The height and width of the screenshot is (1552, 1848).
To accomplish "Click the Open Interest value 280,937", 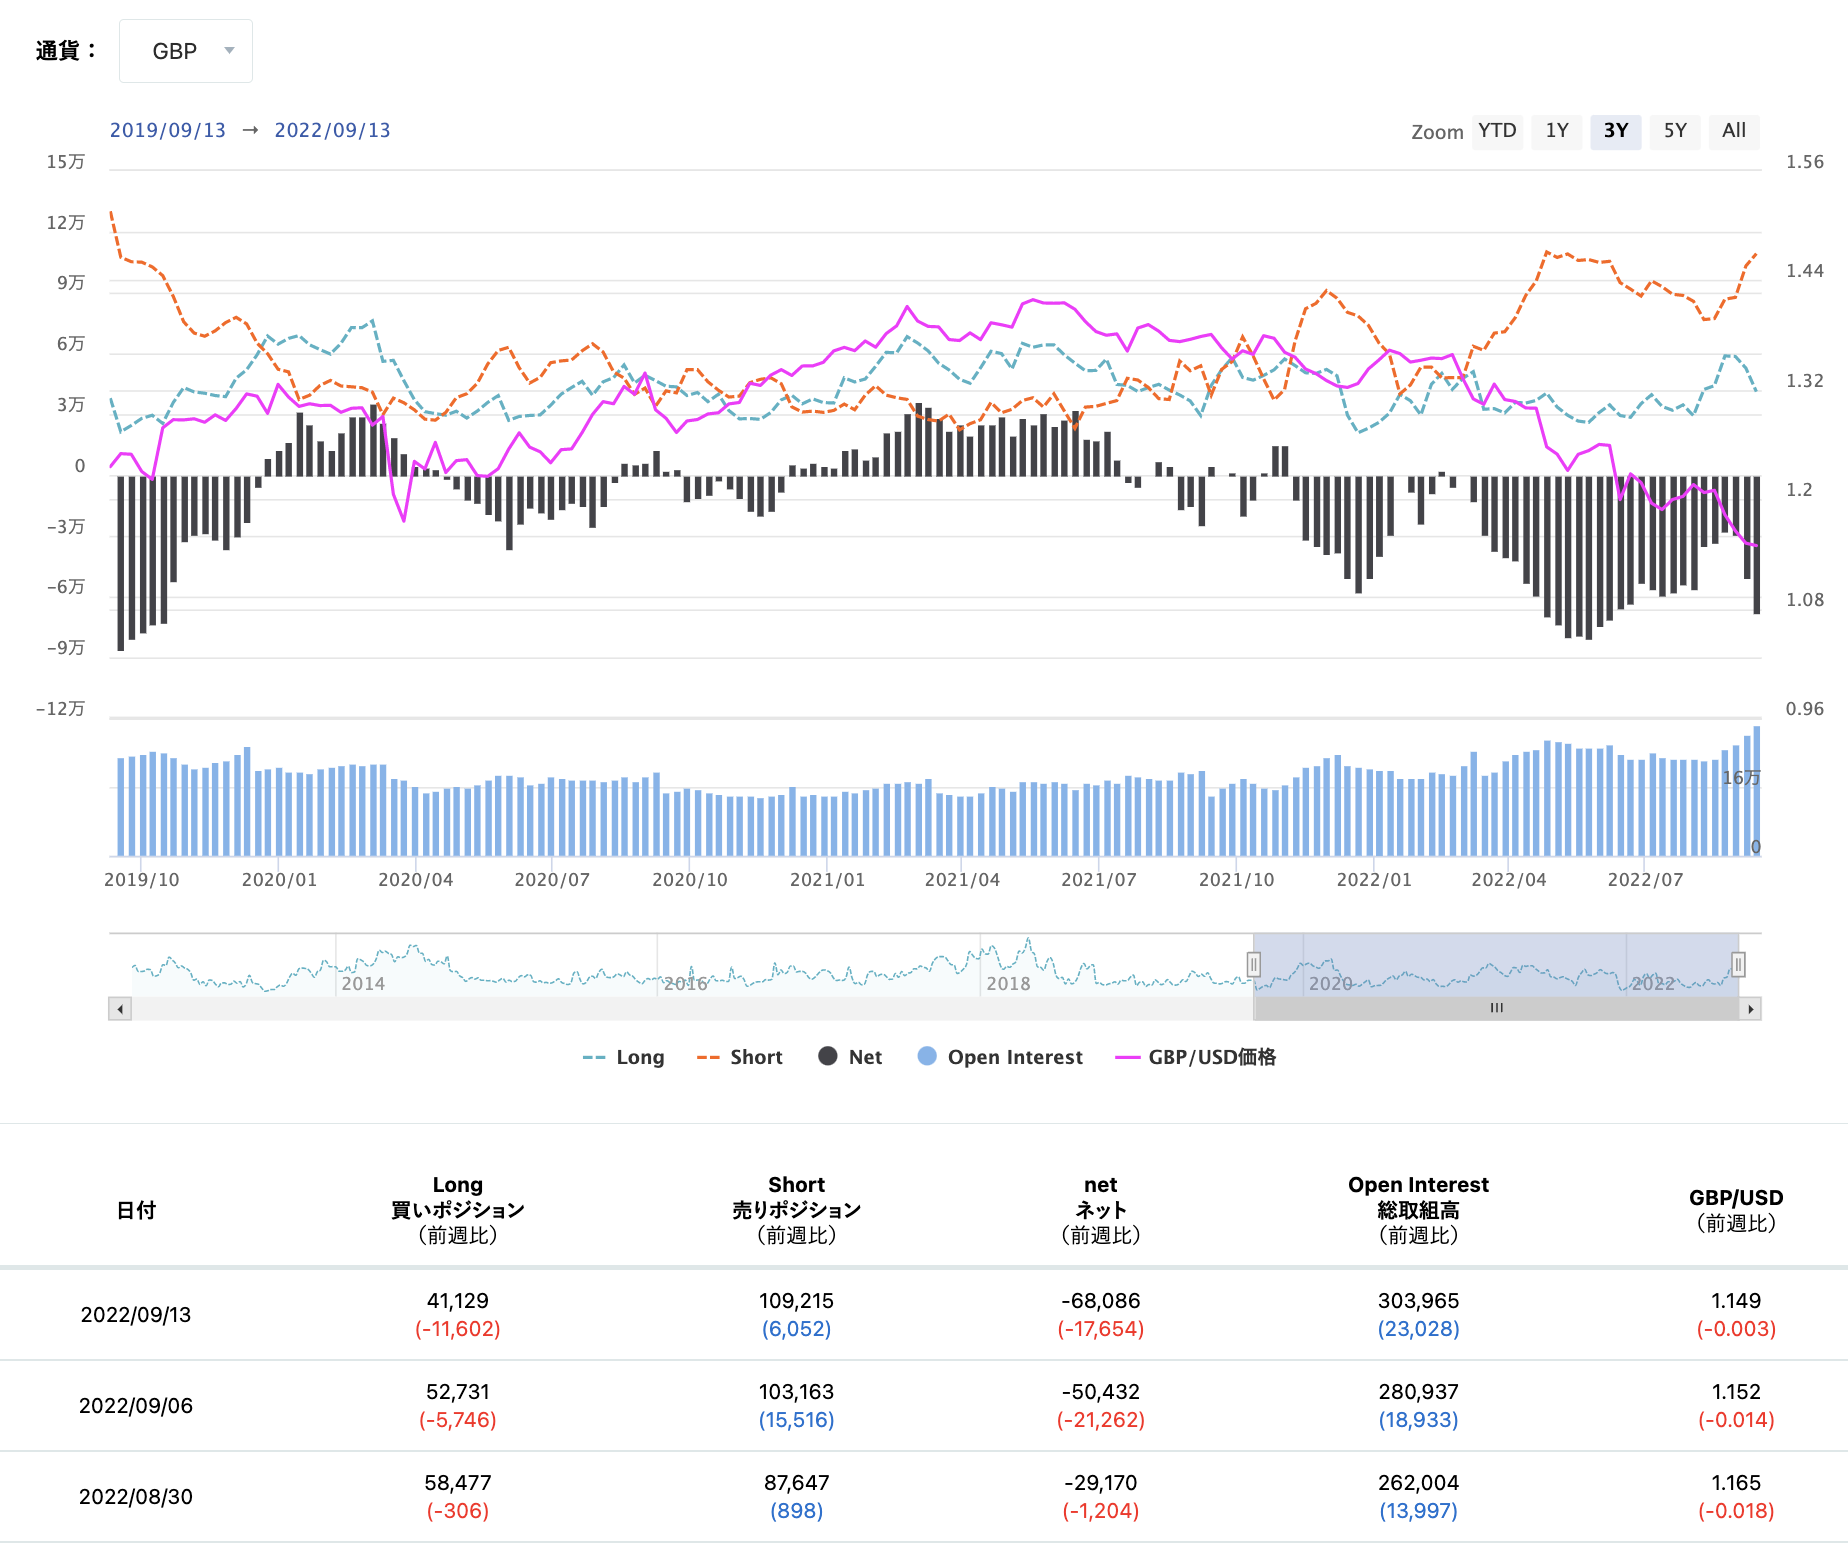I will coord(1419,1393).
